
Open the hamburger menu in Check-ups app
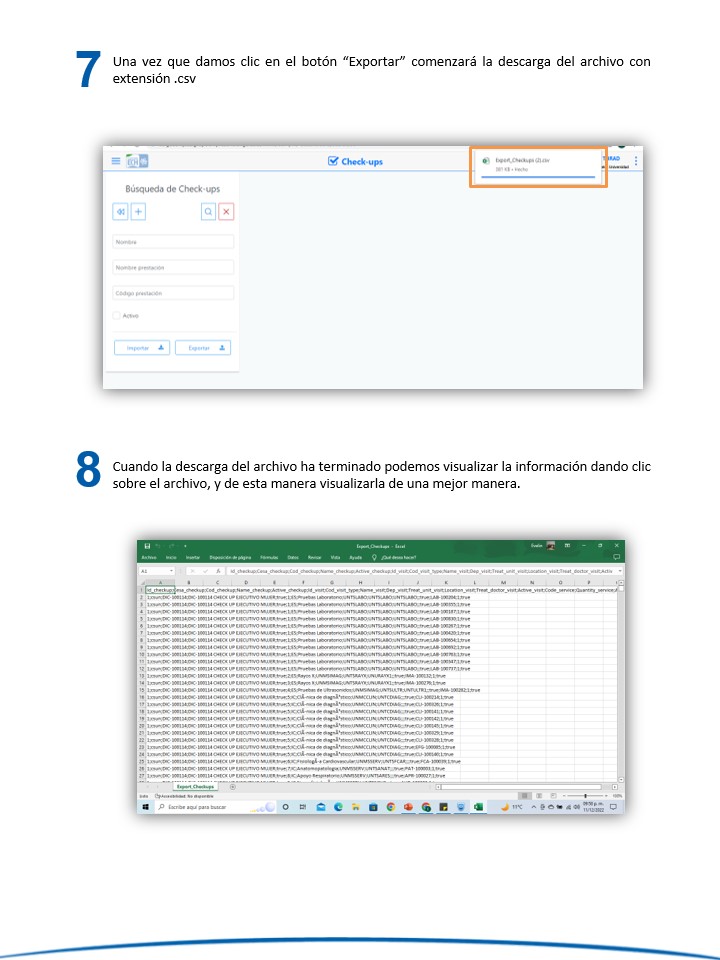[x=116, y=161]
